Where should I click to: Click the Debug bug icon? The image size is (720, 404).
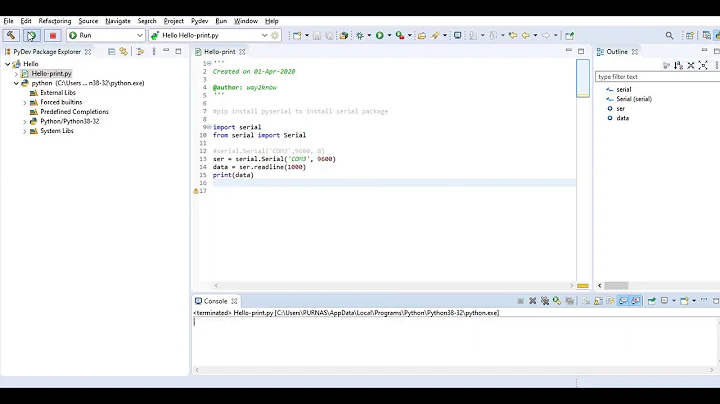pos(360,35)
